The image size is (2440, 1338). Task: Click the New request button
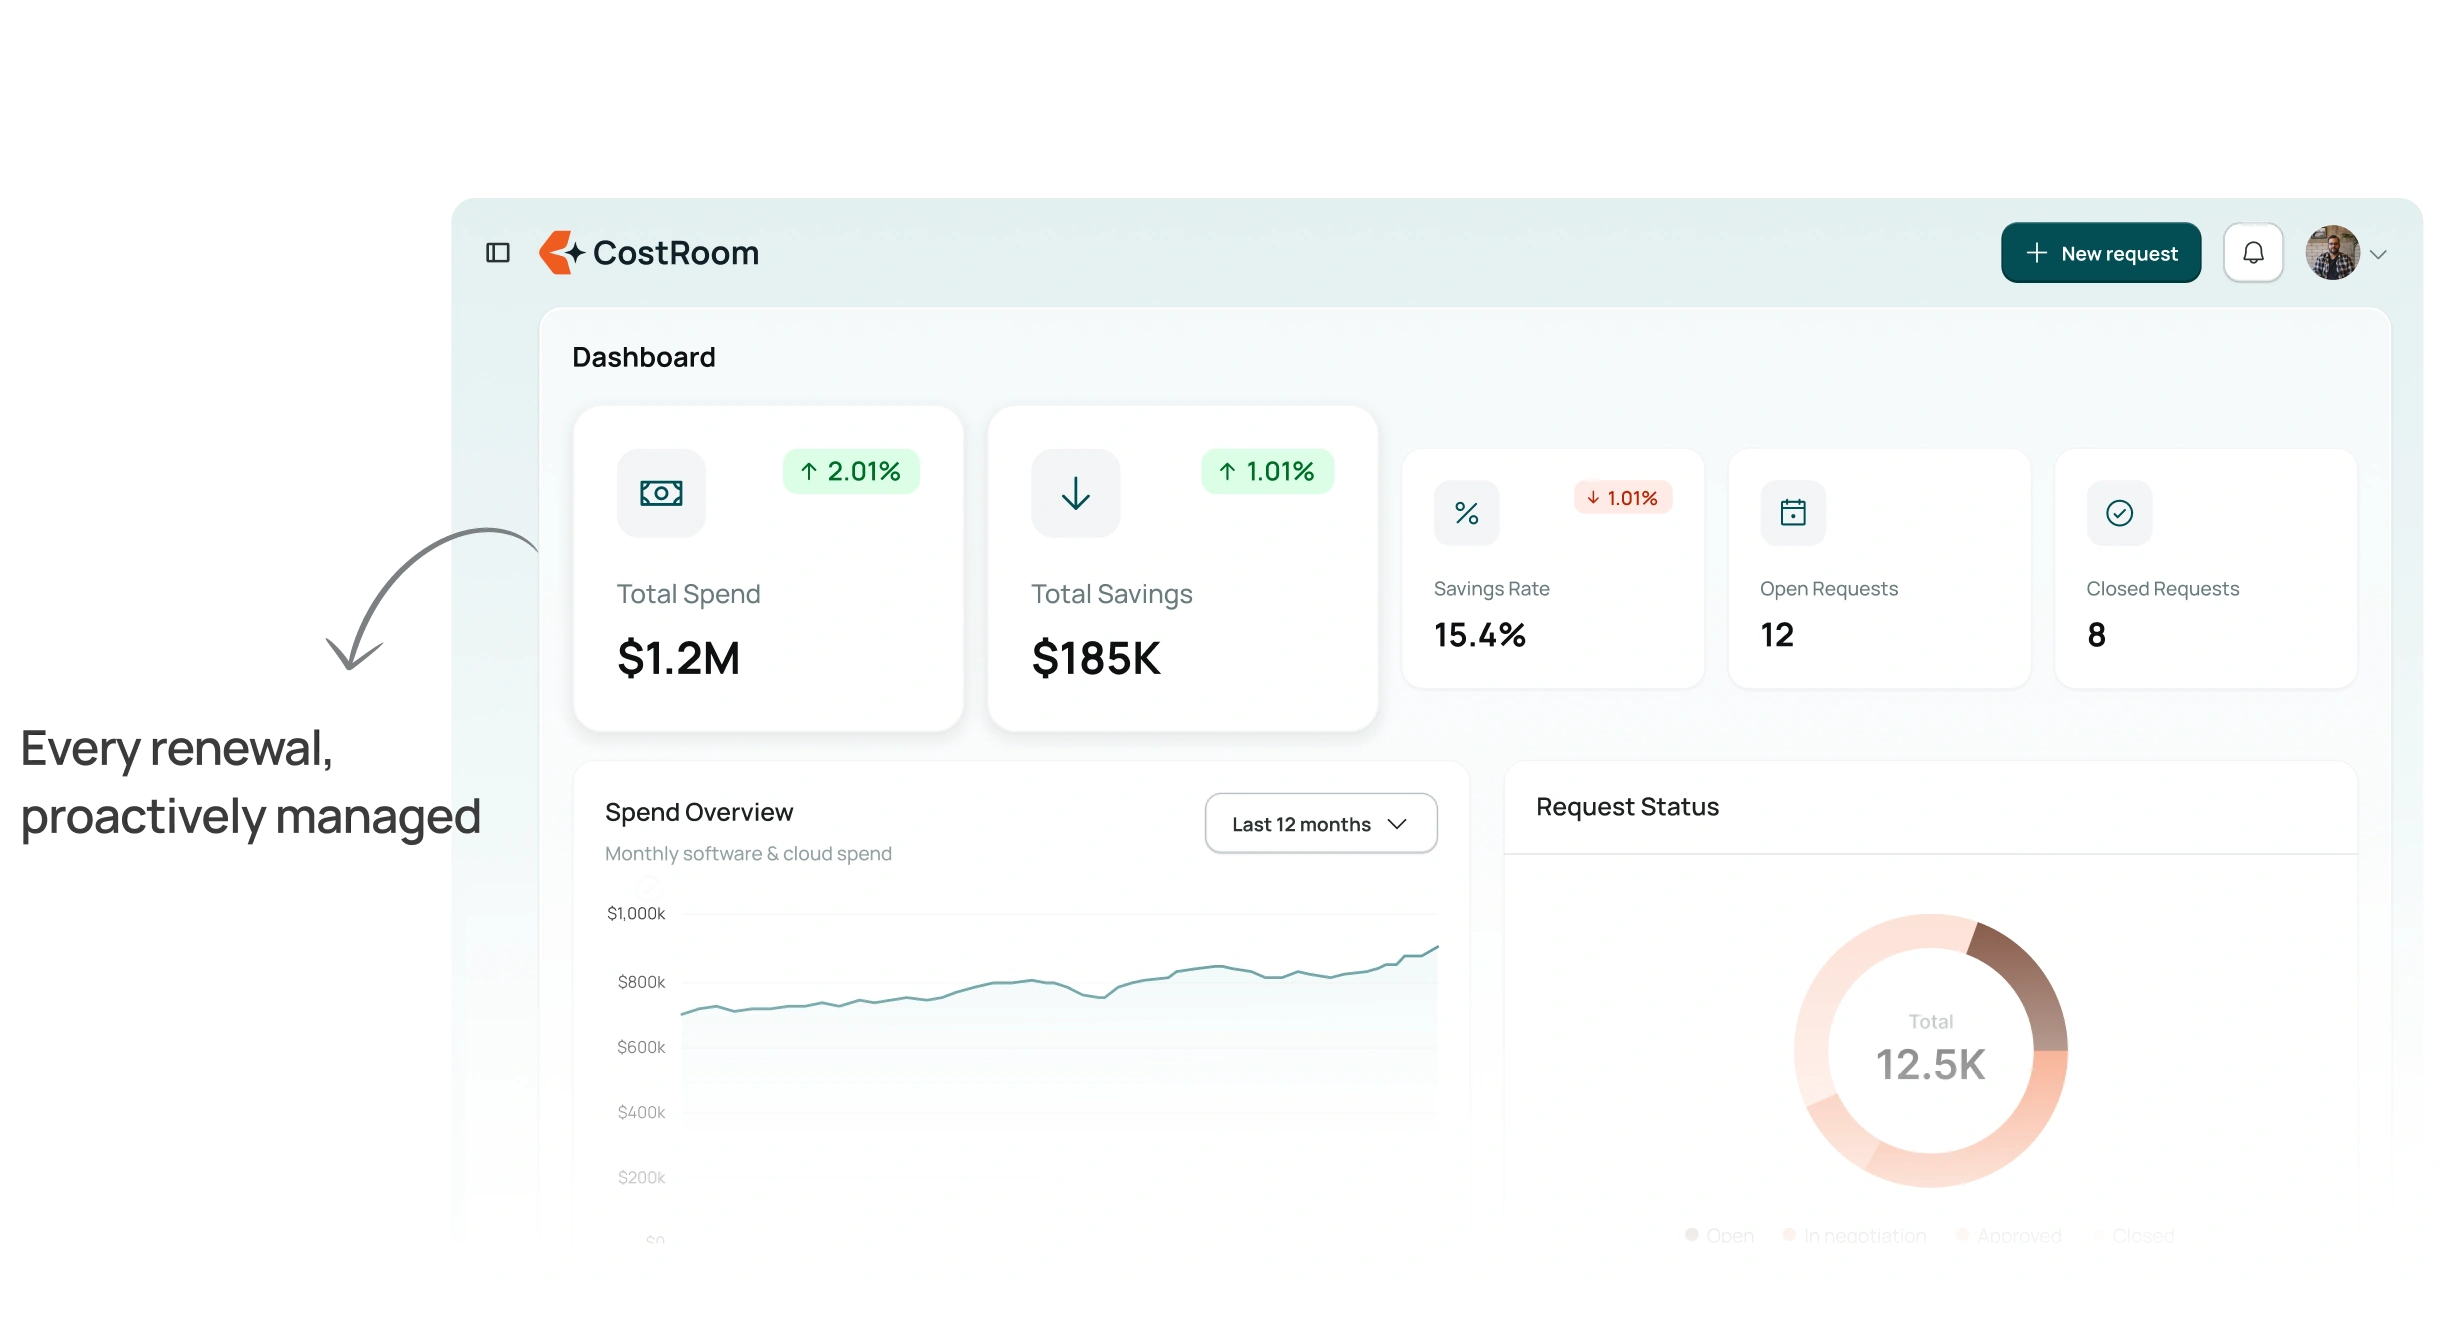[2100, 253]
